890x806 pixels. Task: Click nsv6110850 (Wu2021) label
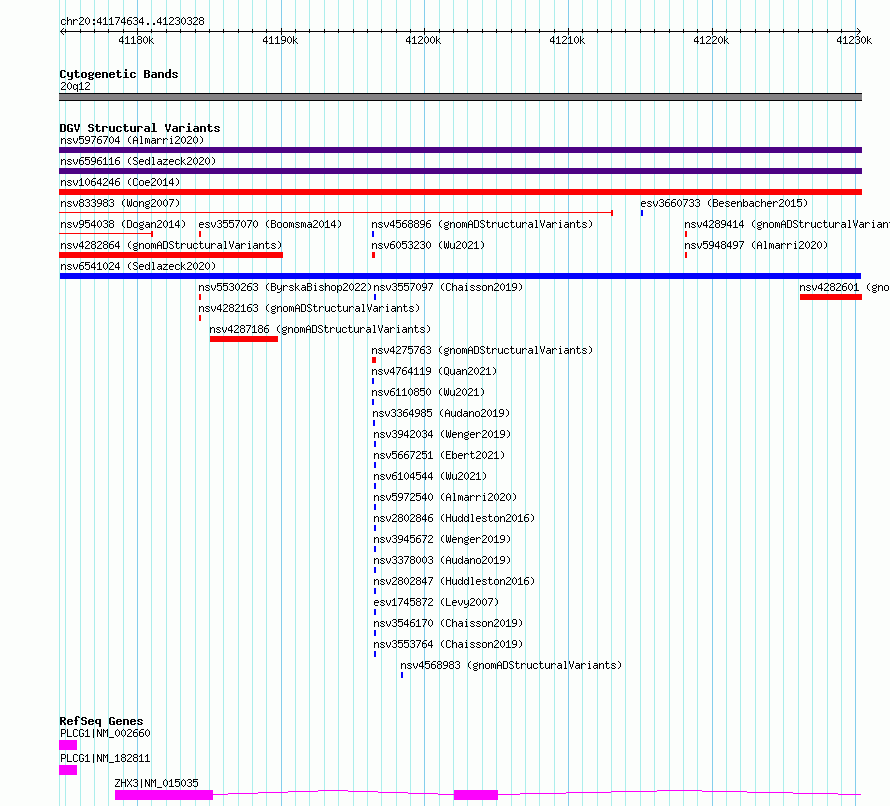point(428,392)
